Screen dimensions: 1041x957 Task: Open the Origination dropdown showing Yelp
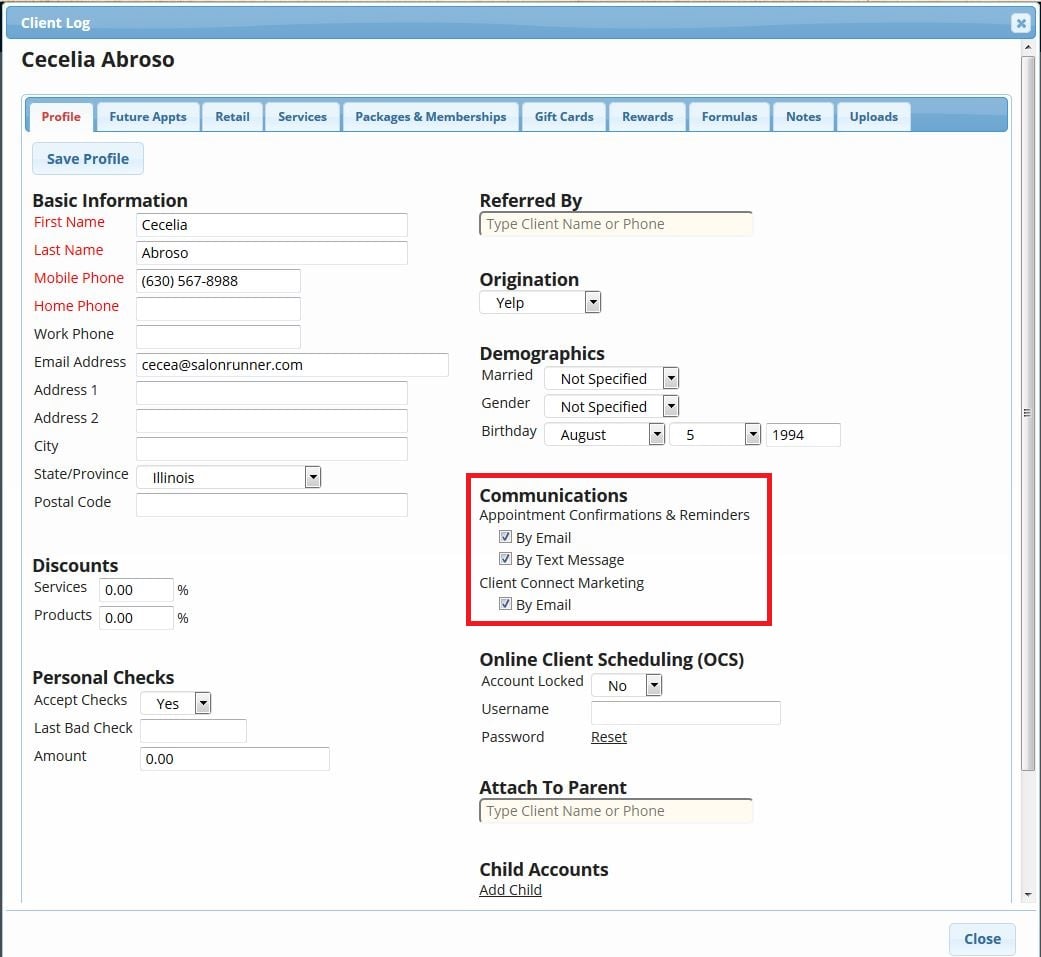[x=594, y=302]
